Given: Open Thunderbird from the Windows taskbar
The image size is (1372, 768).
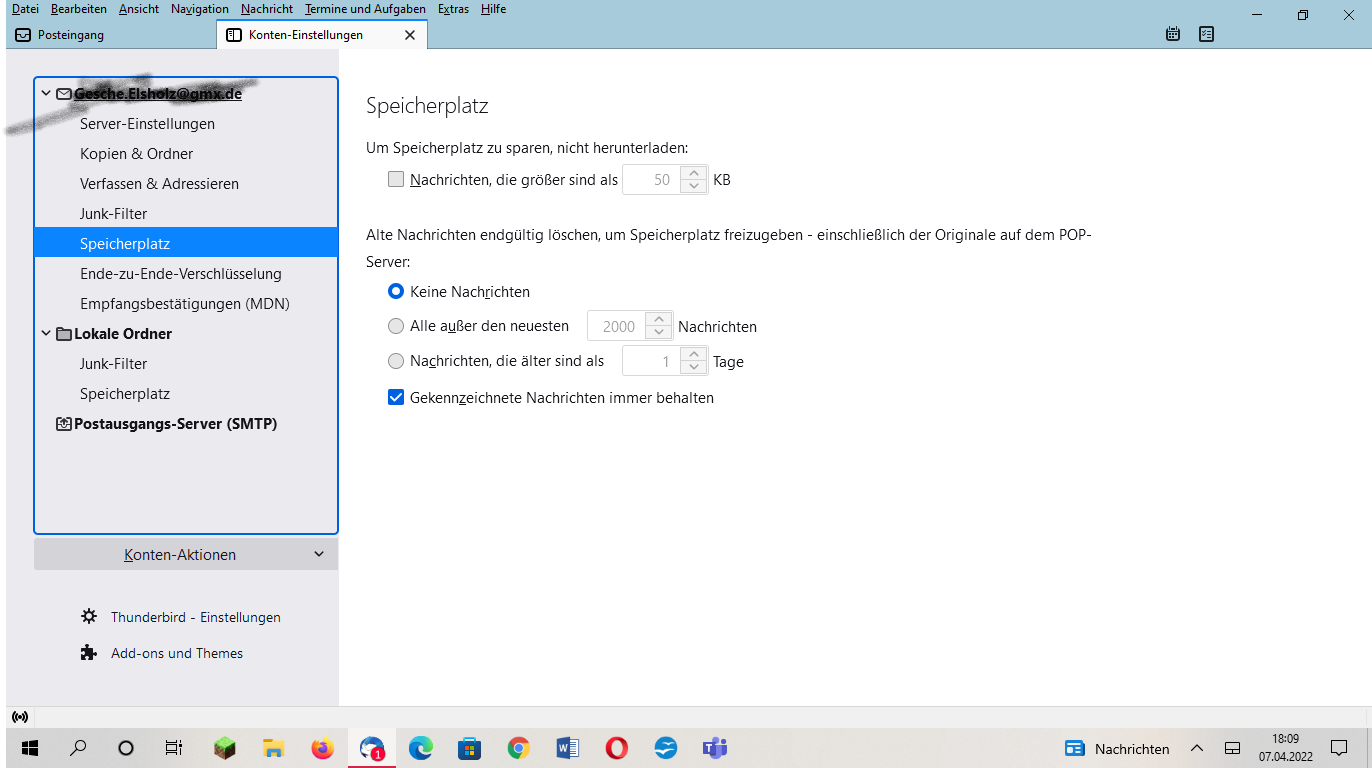Looking at the screenshot, I should [371, 748].
